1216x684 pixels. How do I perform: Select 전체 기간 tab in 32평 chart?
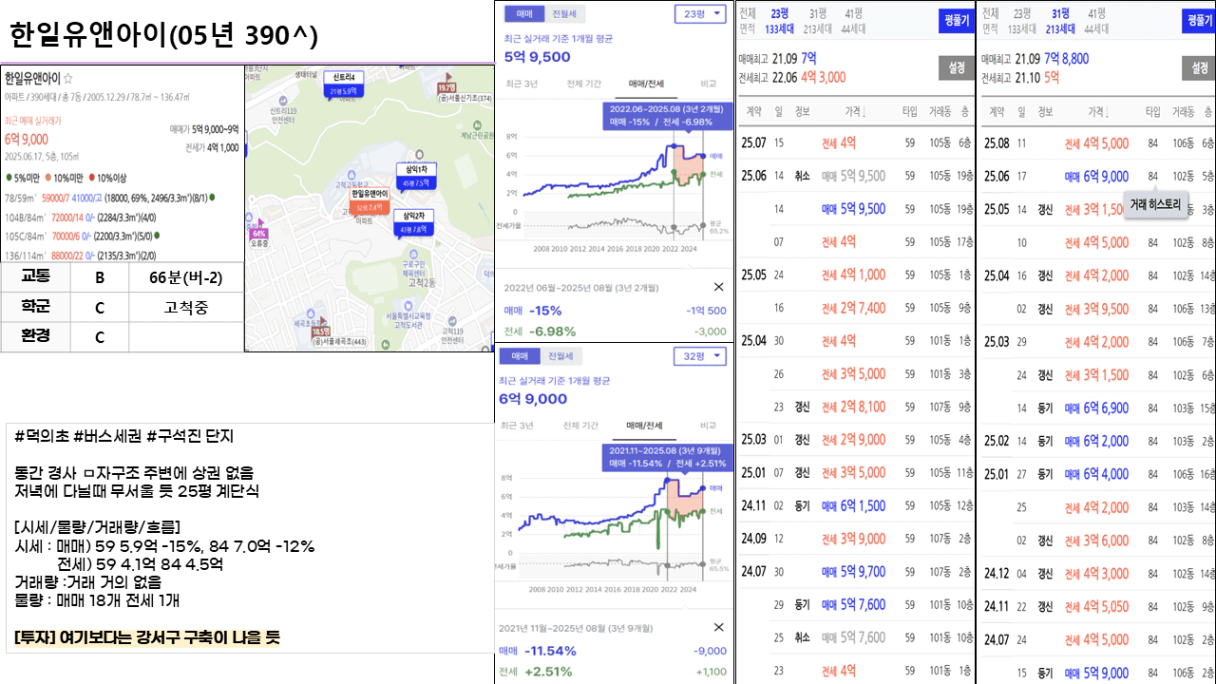[583, 425]
